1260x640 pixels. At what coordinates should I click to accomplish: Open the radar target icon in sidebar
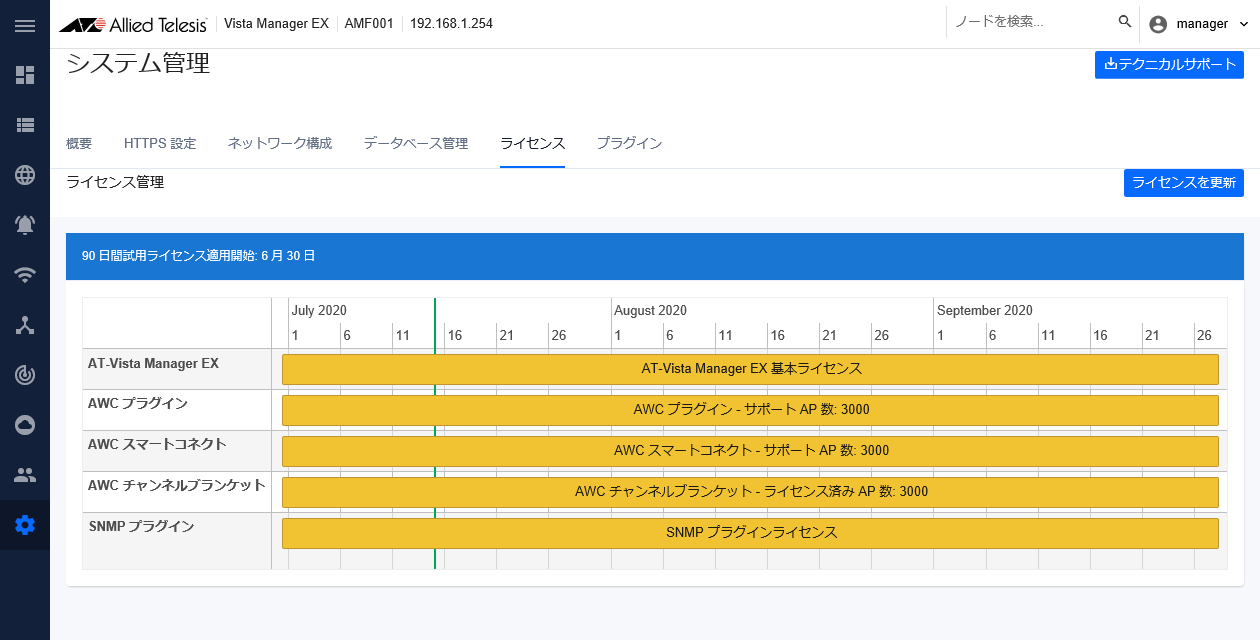click(25, 375)
